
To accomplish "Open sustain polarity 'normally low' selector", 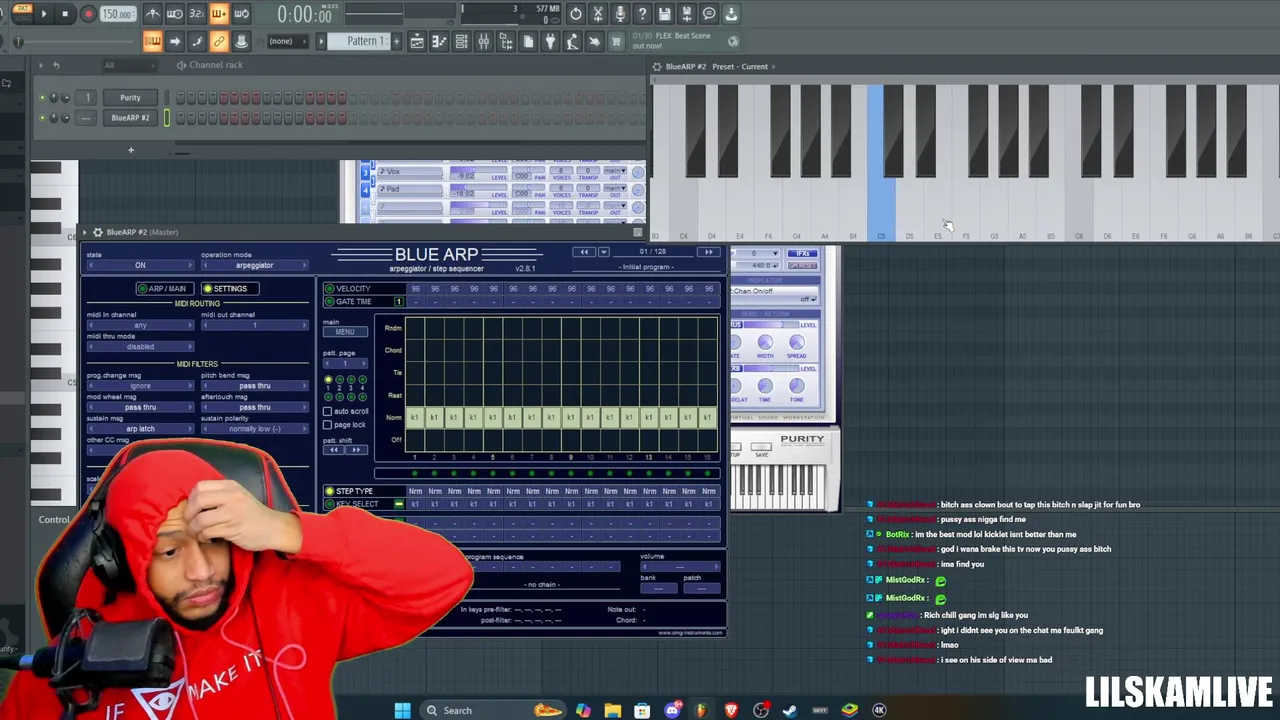I will tap(254, 428).
